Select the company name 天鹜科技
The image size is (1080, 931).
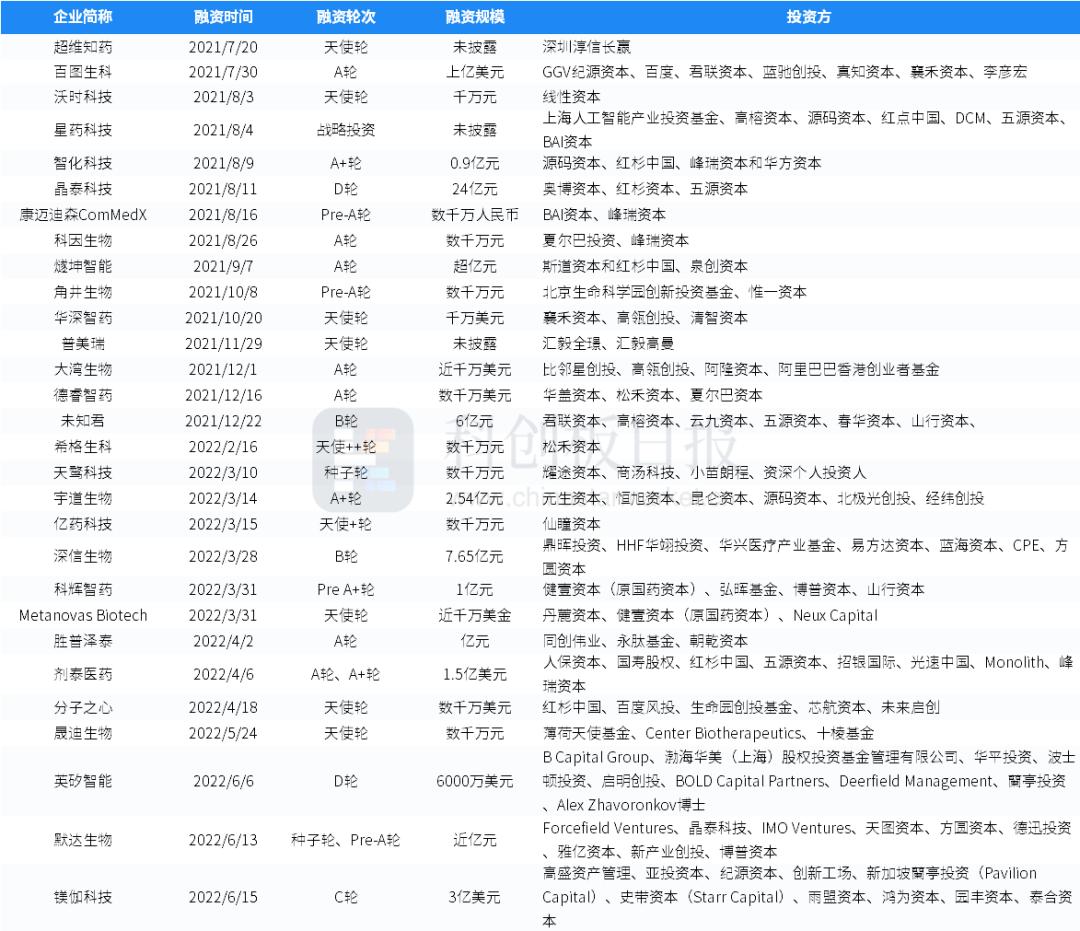coord(83,472)
